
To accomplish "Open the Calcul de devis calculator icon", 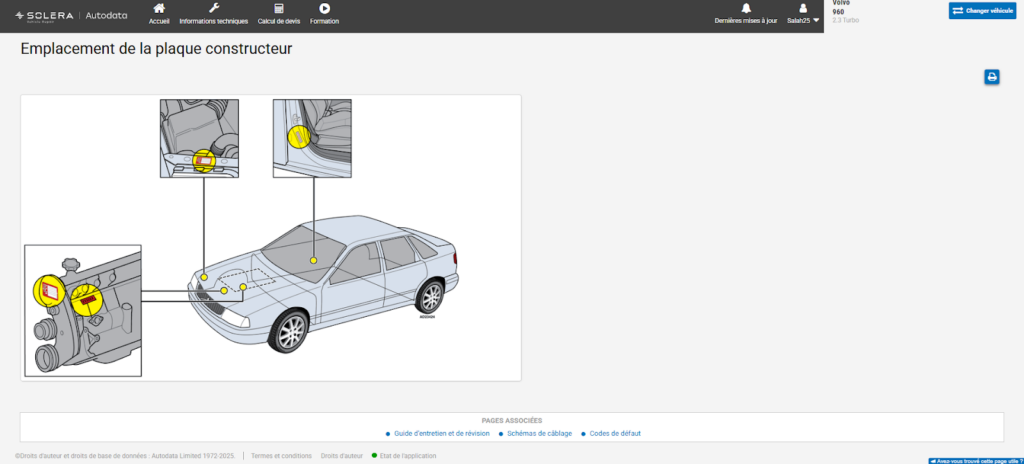I will (279, 8).
